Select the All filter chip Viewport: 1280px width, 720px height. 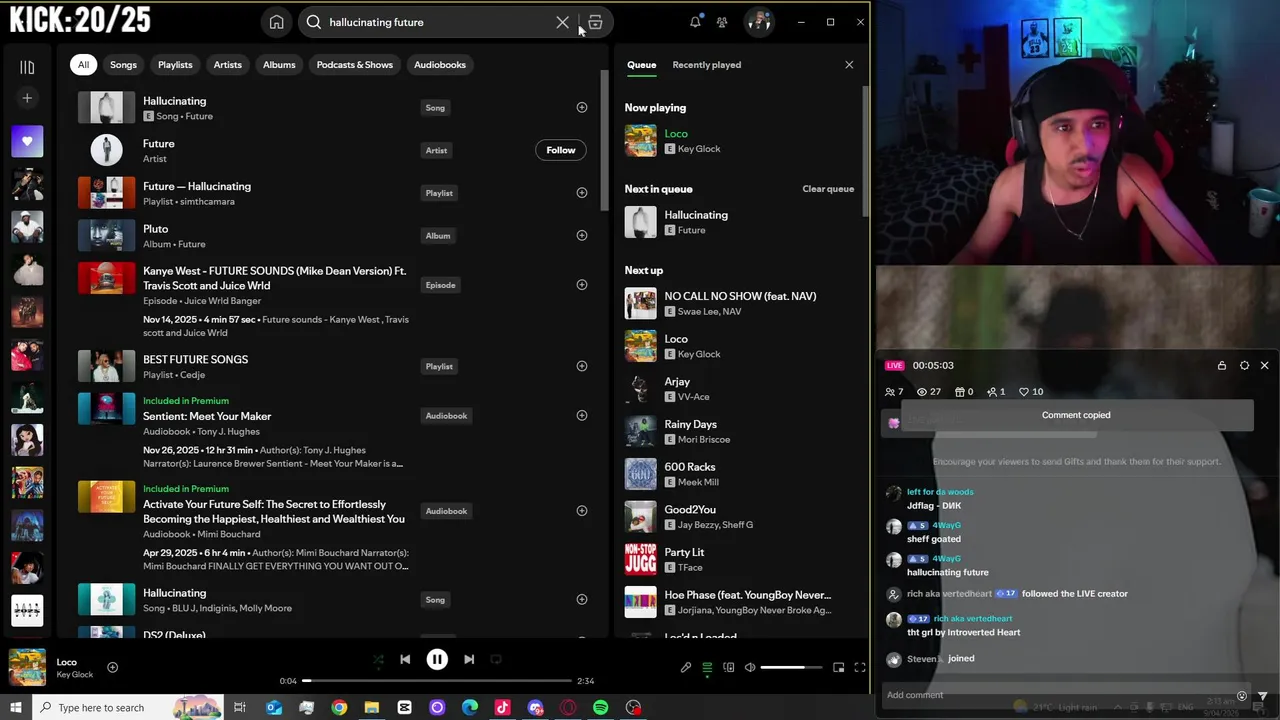click(x=83, y=65)
